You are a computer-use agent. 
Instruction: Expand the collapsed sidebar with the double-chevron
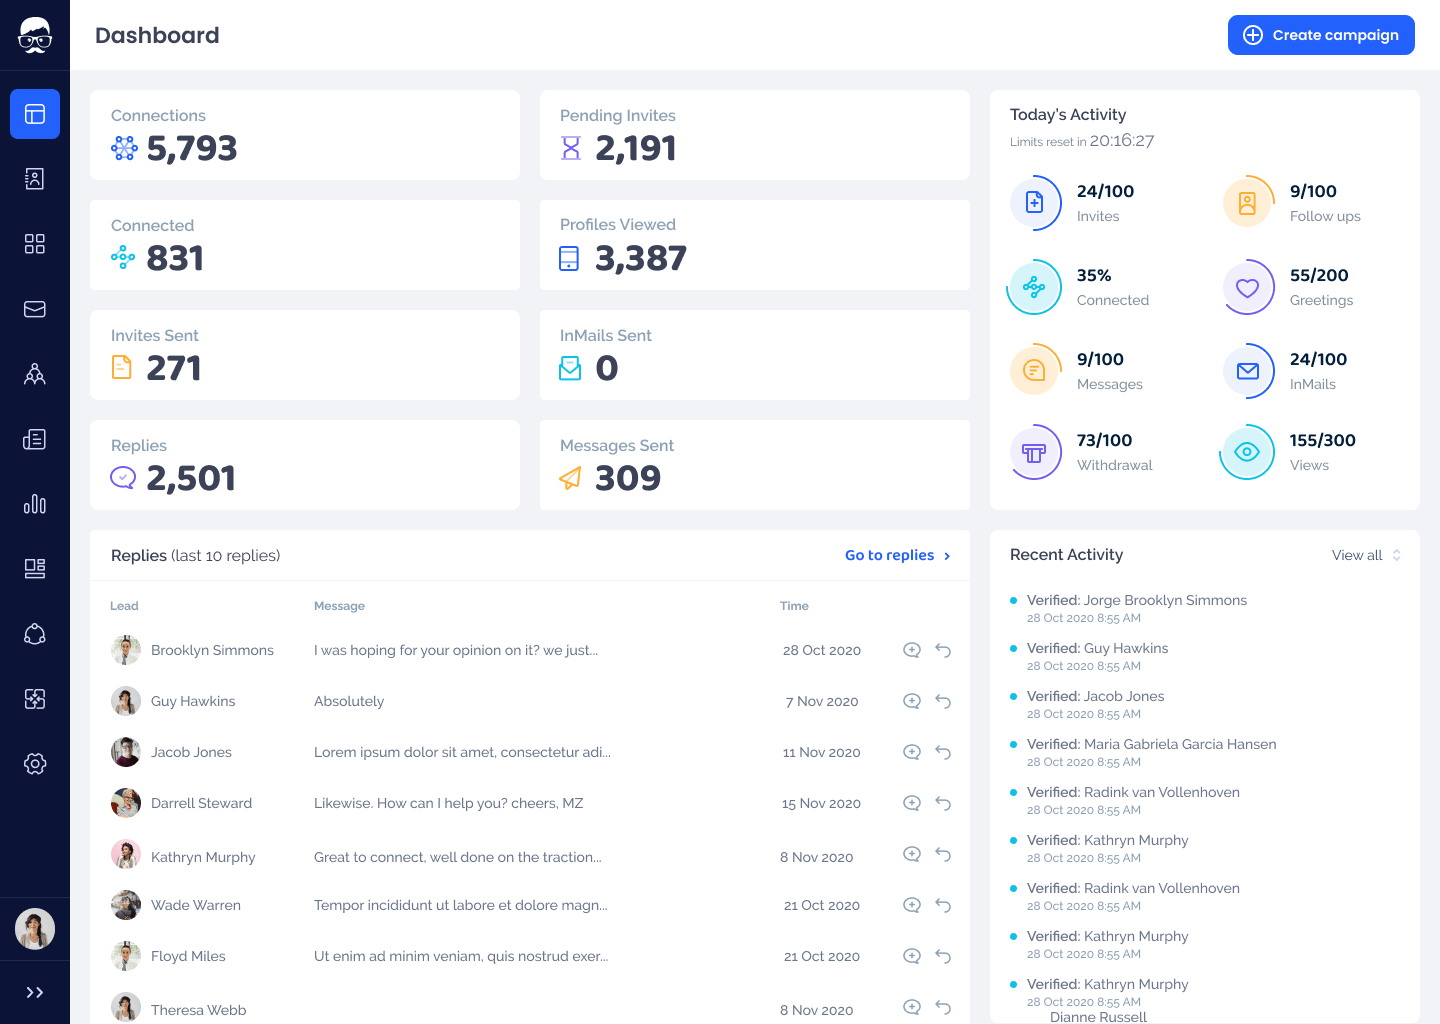pos(35,992)
